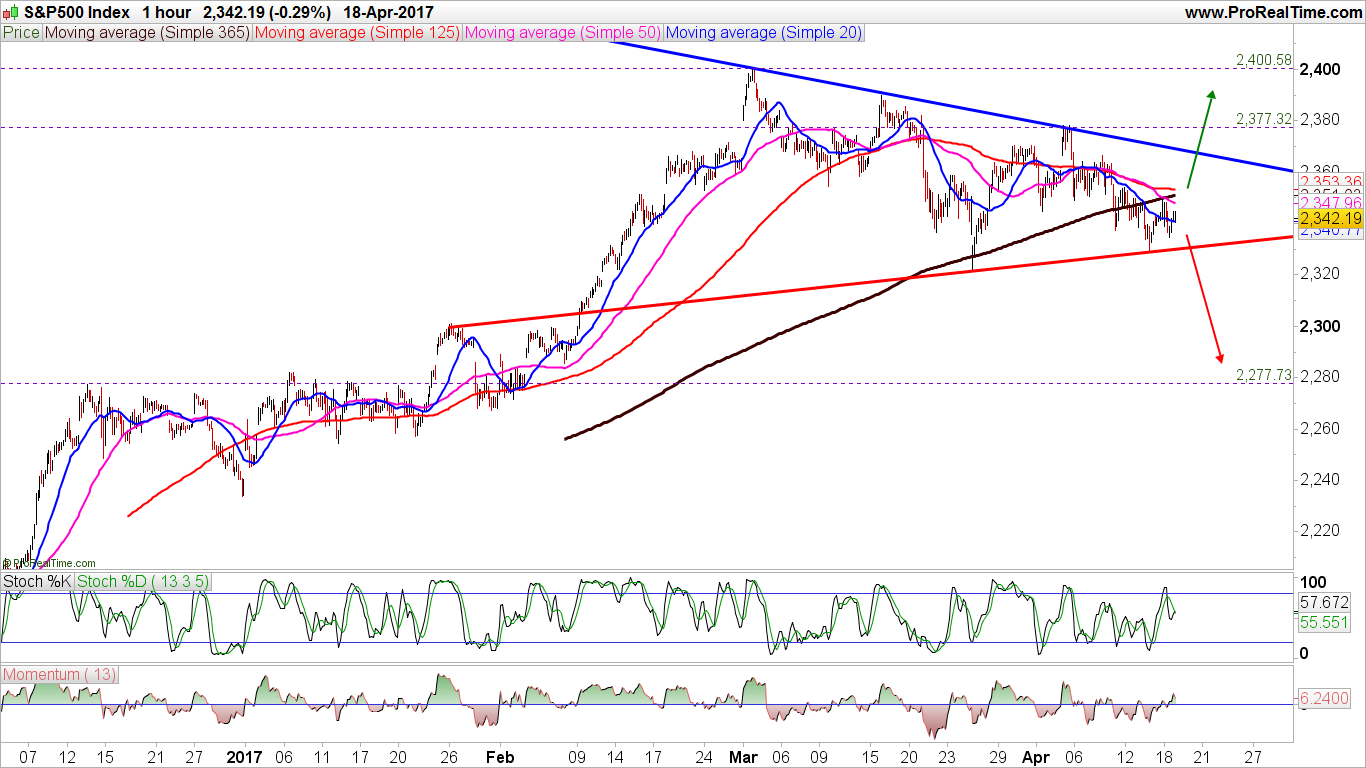This screenshot has width=1366, height=768.
Task: Open the www.ProRealTime.com link
Action: coord(1272,12)
